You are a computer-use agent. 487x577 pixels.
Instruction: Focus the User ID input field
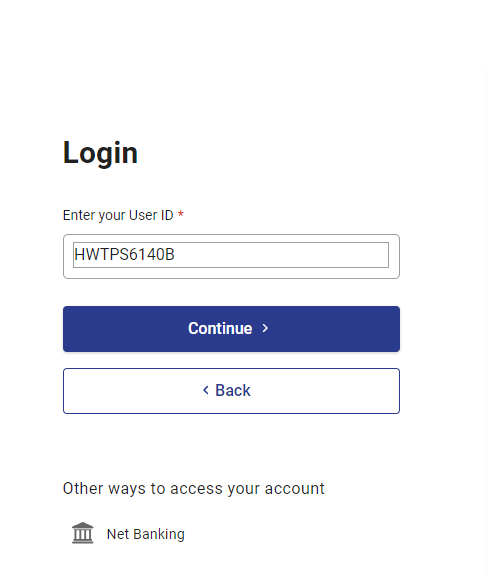pyautogui.click(x=231, y=255)
